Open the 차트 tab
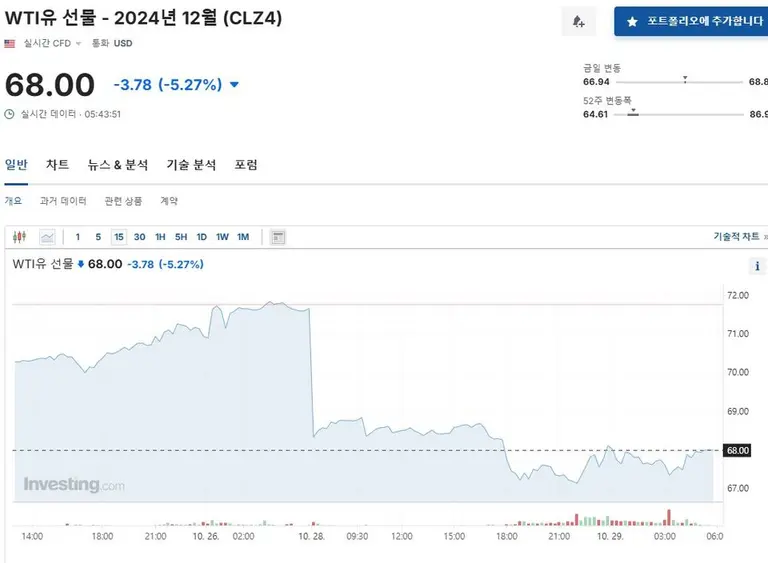This screenshot has height=563, width=768. click(57, 165)
